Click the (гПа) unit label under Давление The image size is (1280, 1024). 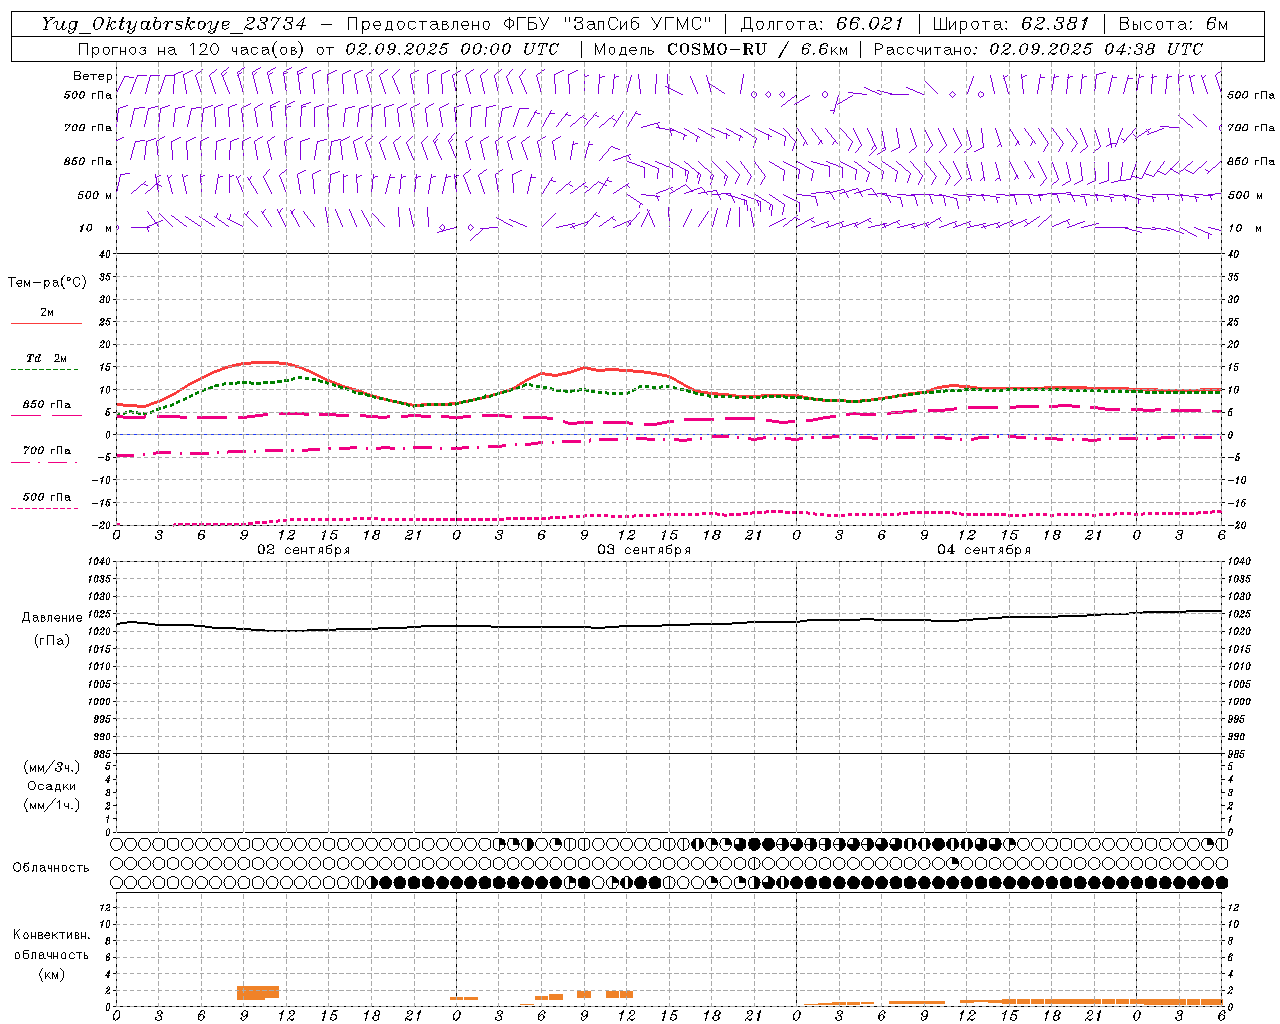click(x=52, y=641)
